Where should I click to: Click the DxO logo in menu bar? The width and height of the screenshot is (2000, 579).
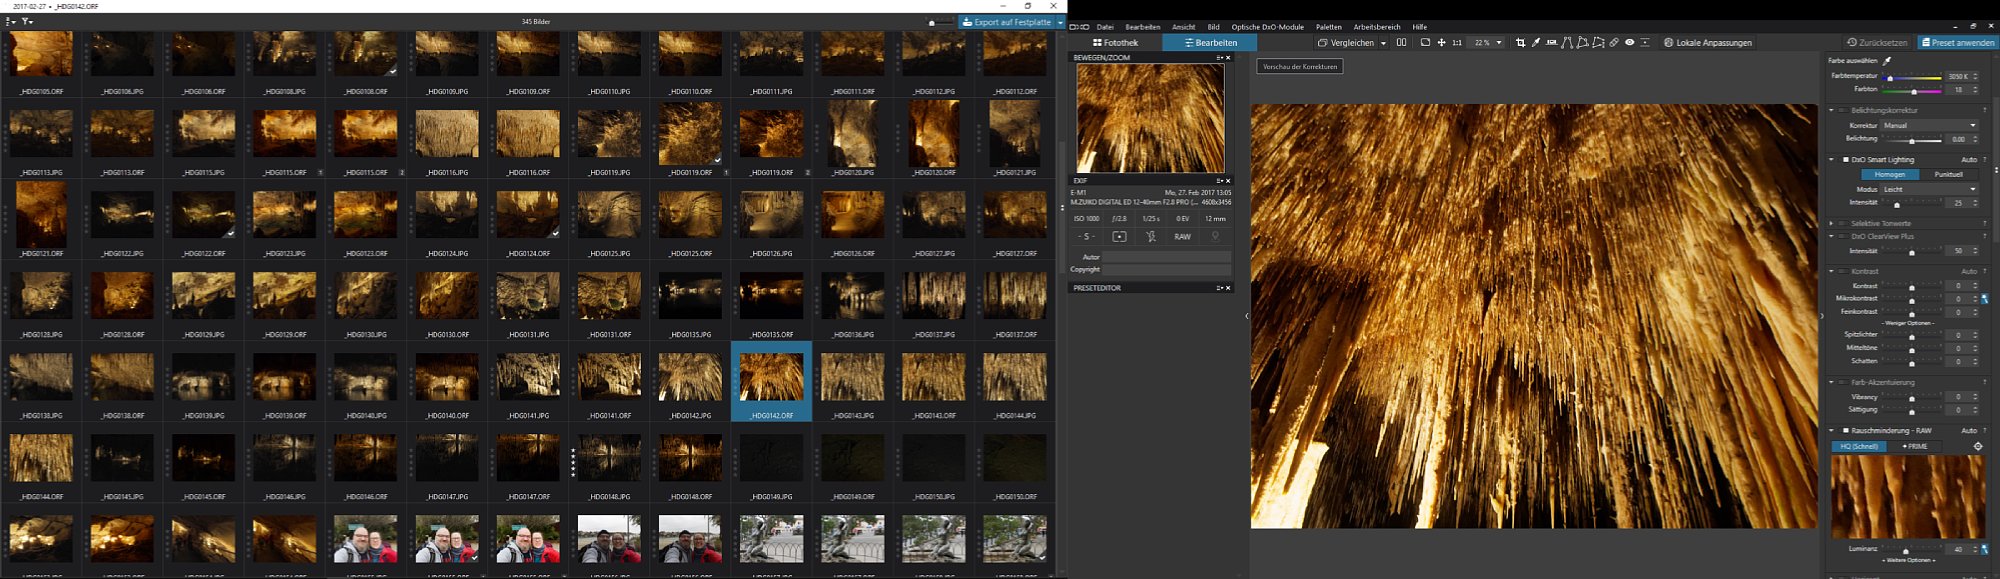pyautogui.click(x=1079, y=27)
